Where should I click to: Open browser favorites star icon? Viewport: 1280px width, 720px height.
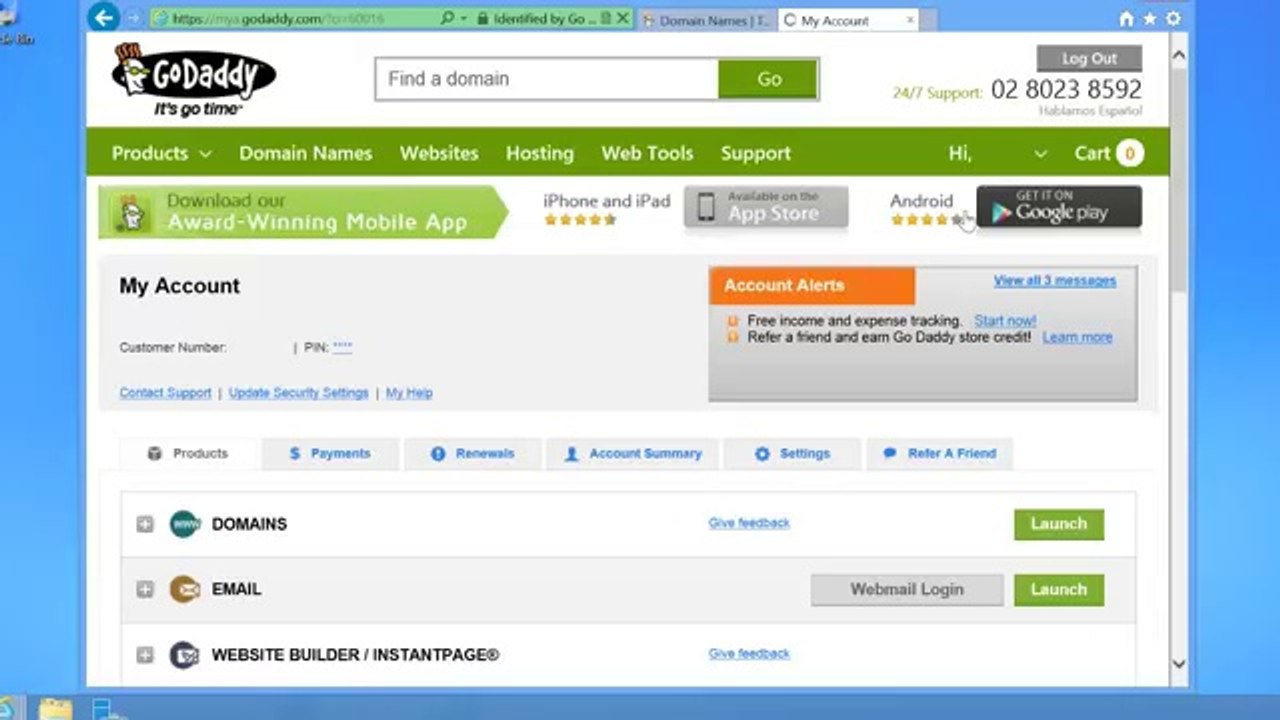[1150, 19]
